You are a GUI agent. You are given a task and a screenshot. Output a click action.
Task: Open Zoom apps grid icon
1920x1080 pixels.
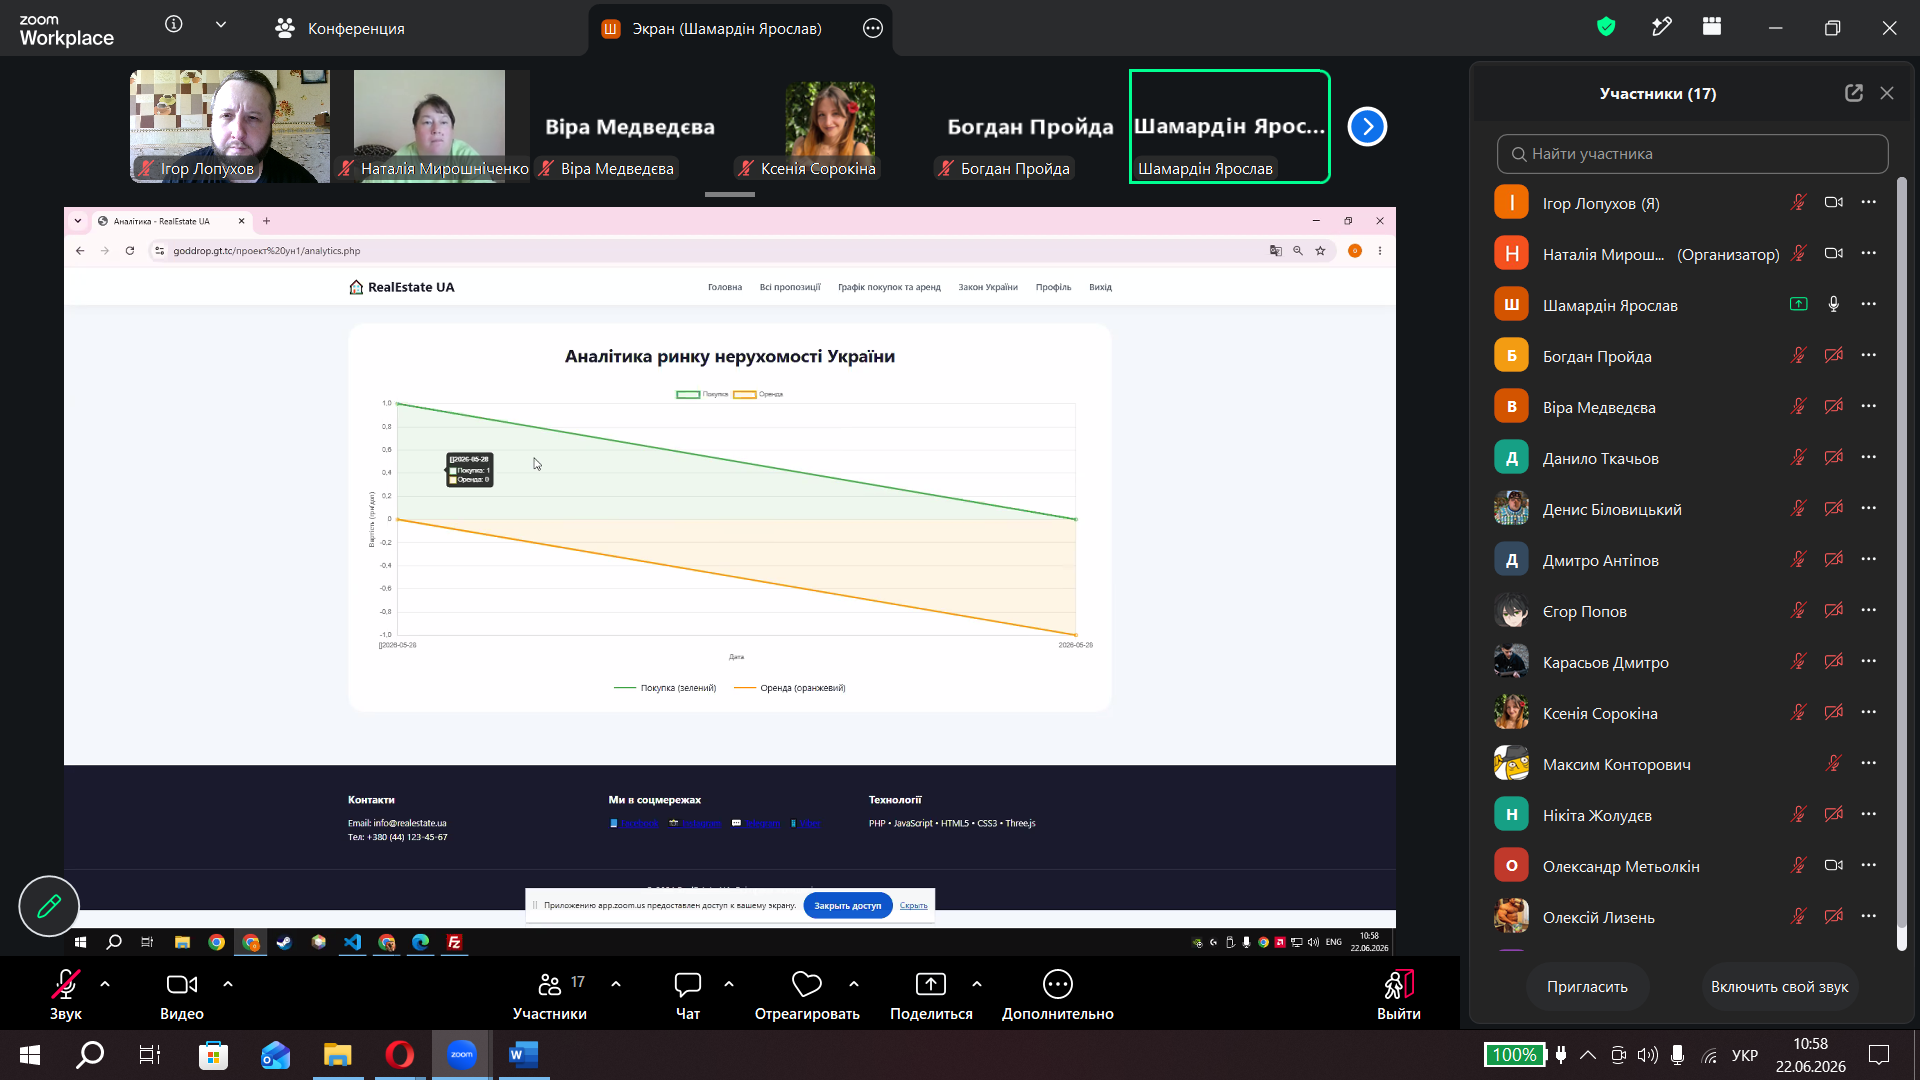[1712, 27]
